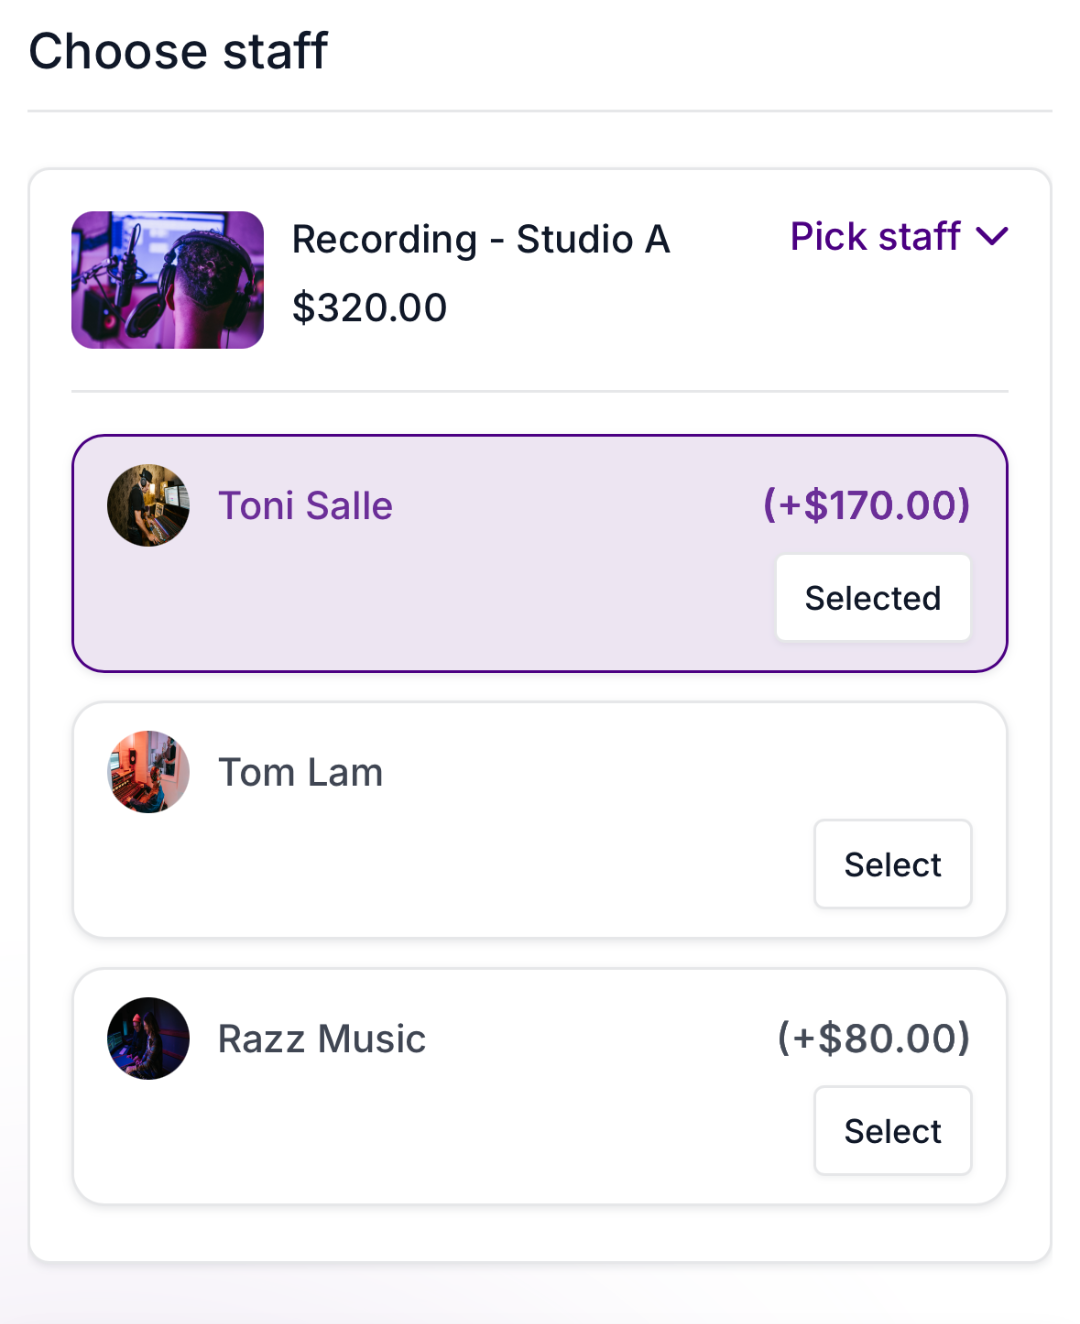Image resolution: width=1080 pixels, height=1324 pixels.
Task: Click the Choose staff heading
Action: [178, 51]
